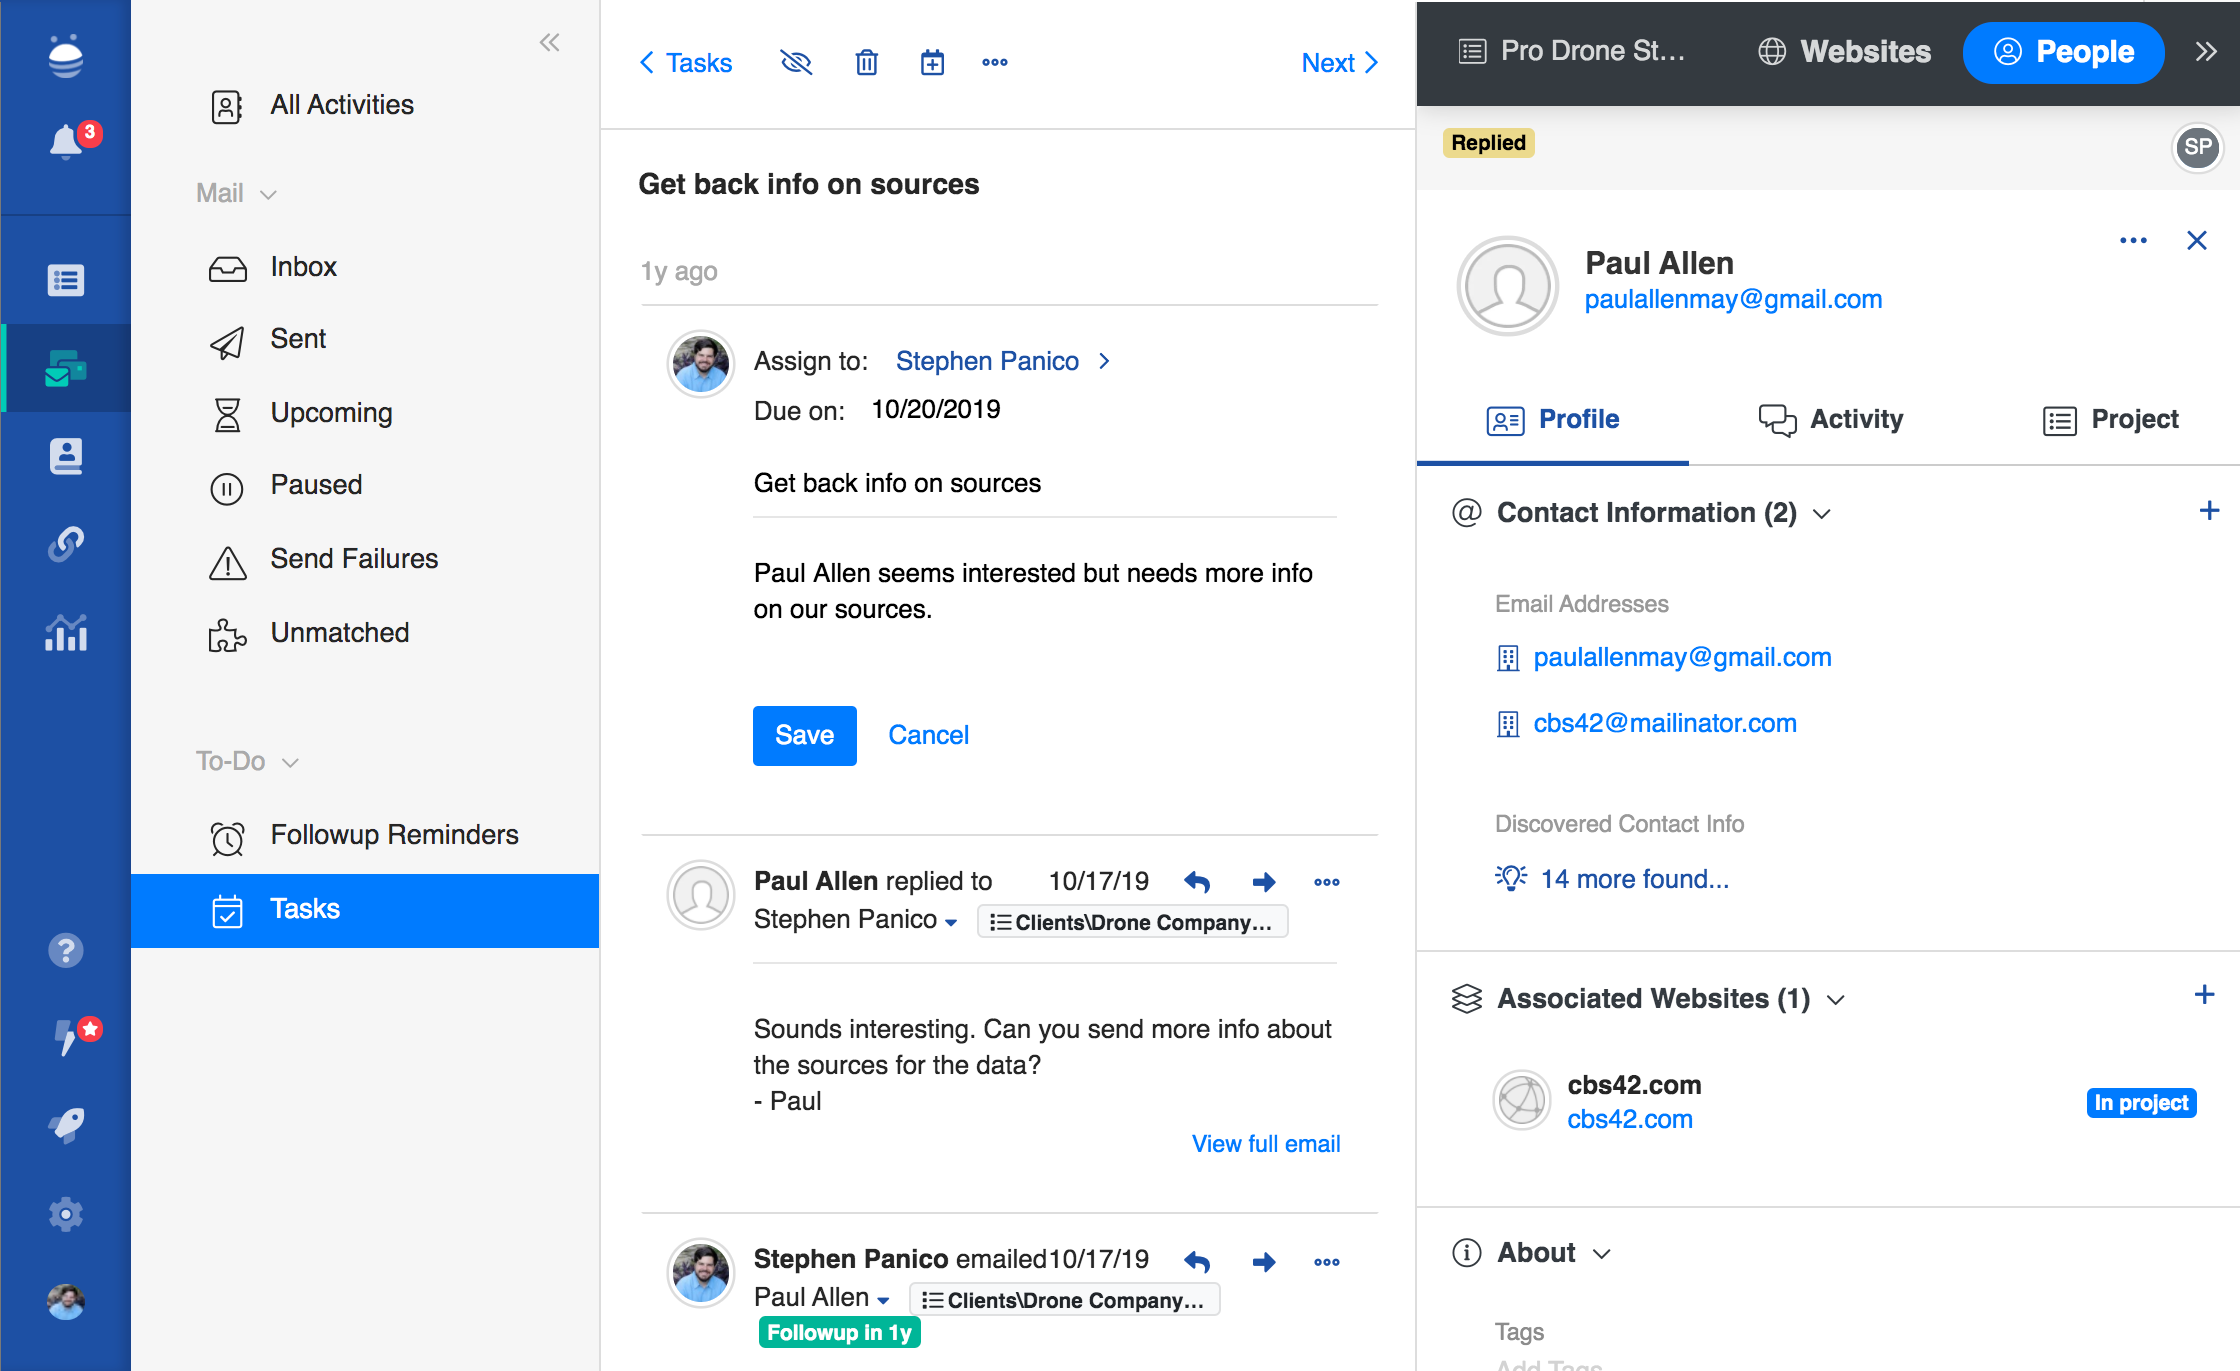The width and height of the screenshot is (2240, 1371).
Task: Collapse the To-Do section
Action: tap(247, 761)
